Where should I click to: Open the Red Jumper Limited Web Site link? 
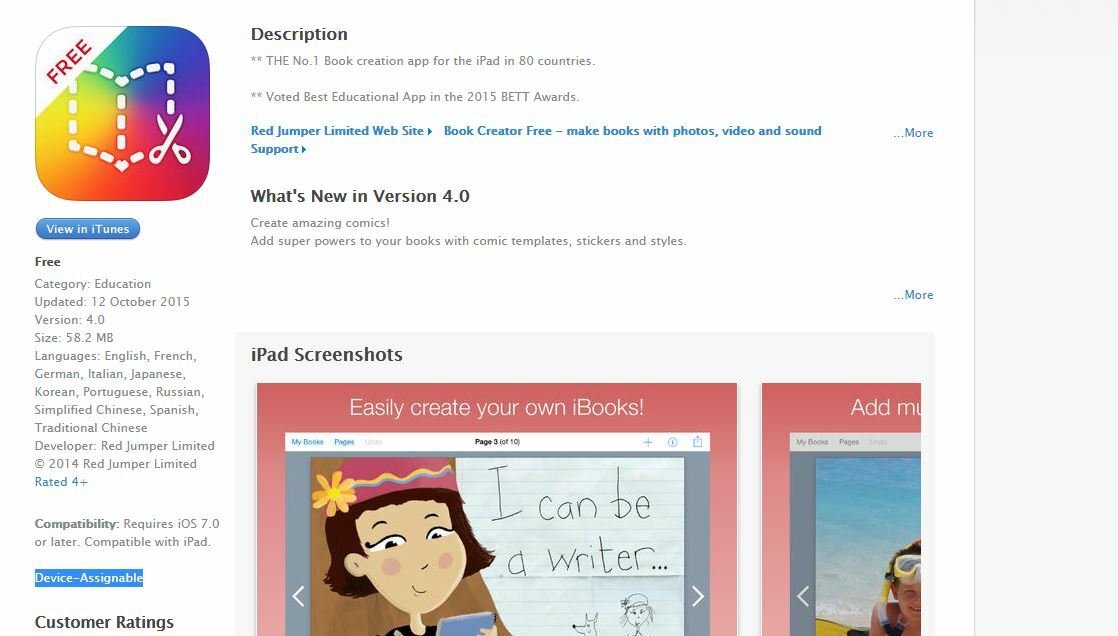pyautogui.click(x=342, y=130)
